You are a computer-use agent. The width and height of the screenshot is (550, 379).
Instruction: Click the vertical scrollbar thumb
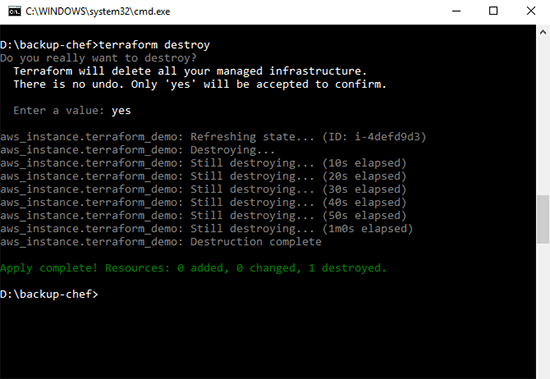pos(543,219)
